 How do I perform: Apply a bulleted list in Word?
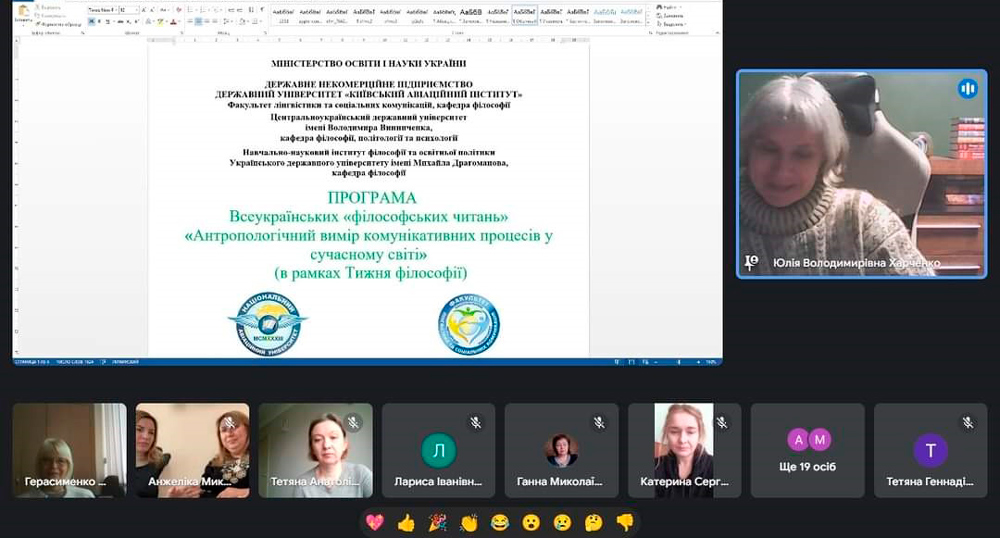coord(191,10)
